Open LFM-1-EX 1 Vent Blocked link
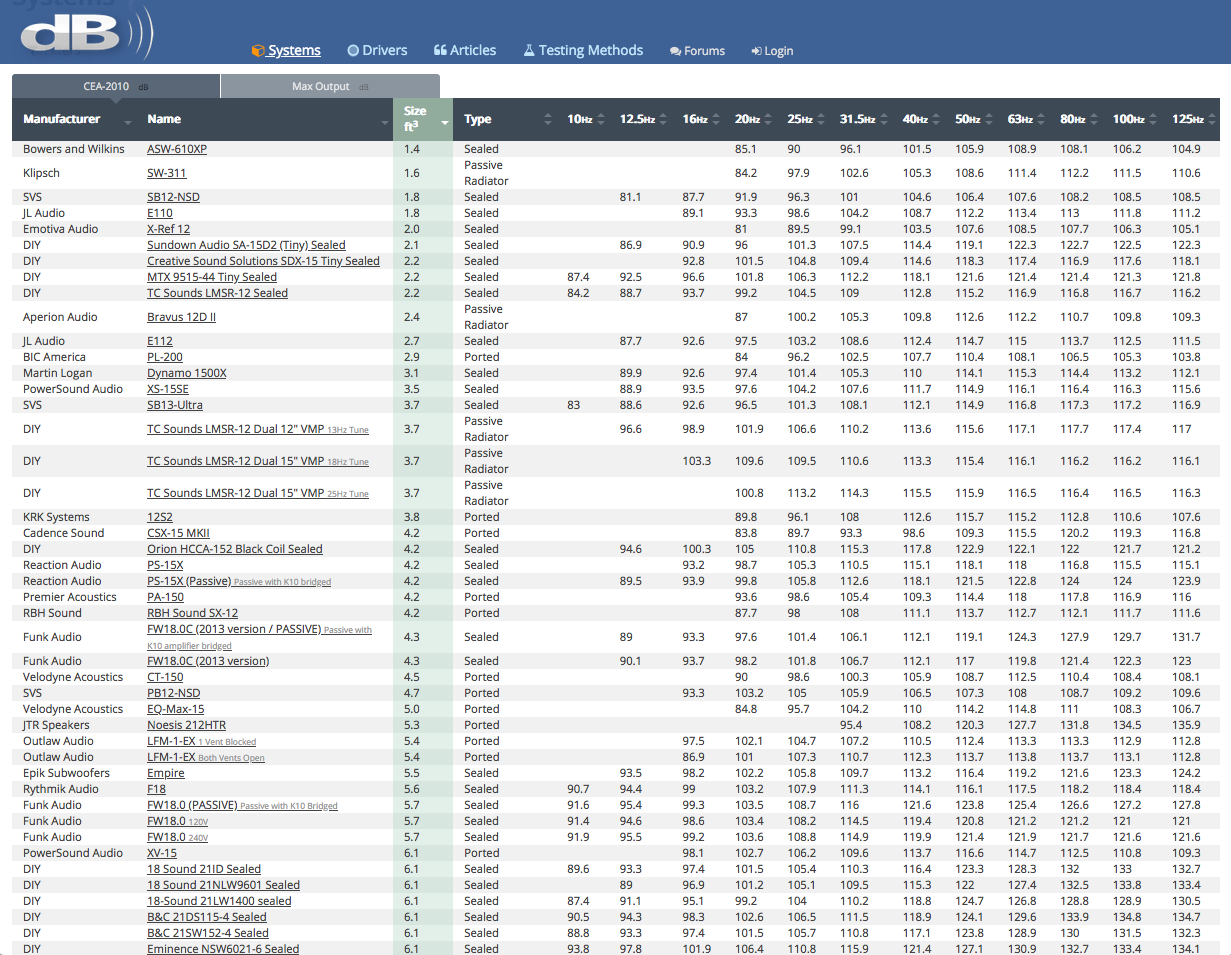Image resolution: width=1231 pixels, height=955 pixels. tap(201, 741)
